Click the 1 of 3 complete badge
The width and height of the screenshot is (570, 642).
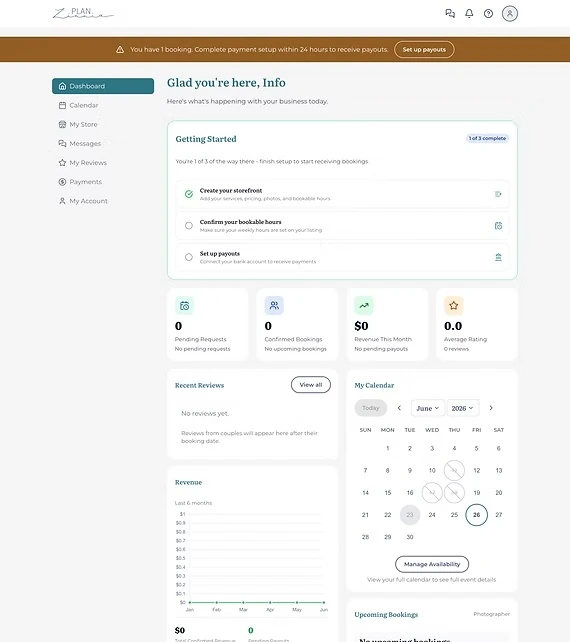point(487,138)
